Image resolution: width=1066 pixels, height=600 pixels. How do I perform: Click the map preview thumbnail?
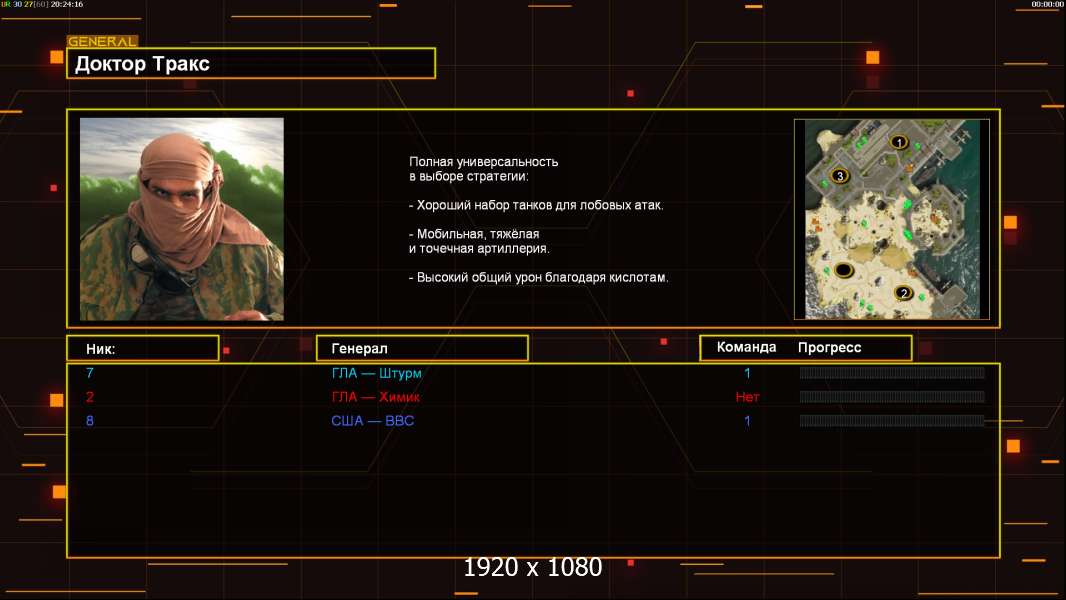coord(892,219)
